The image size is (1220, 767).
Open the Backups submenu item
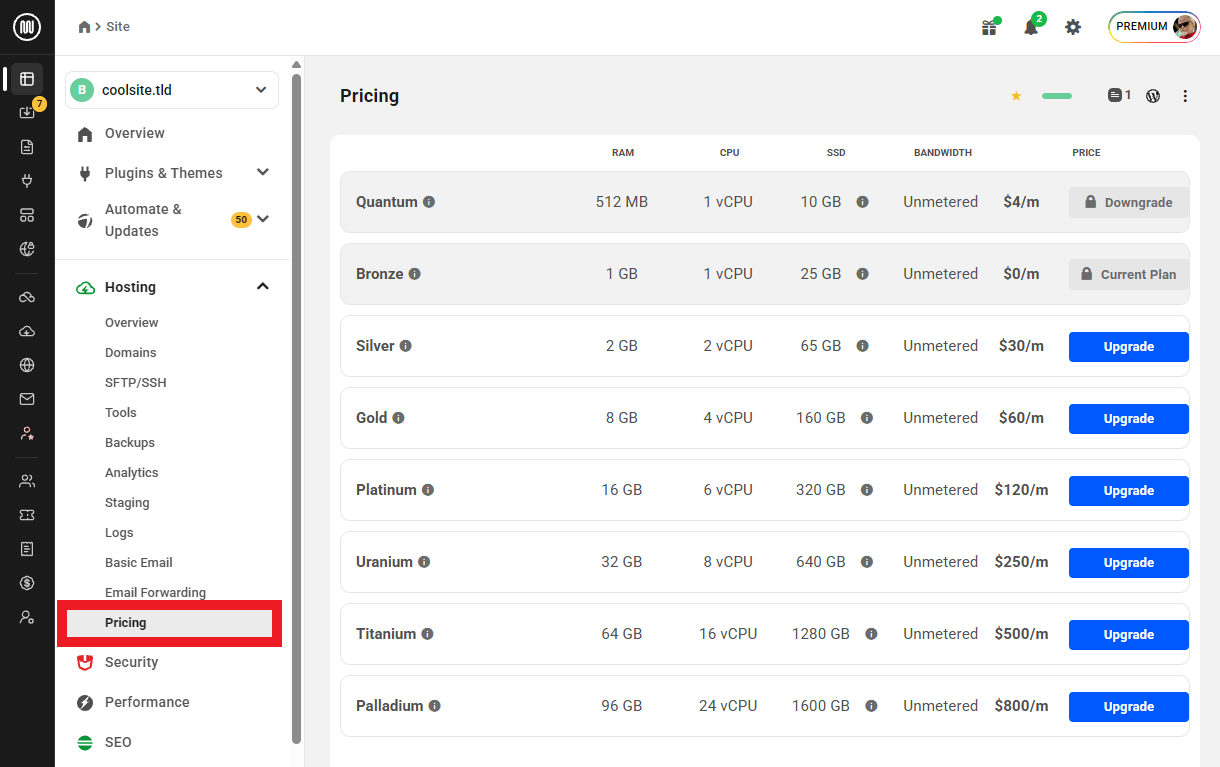(130, 443)
